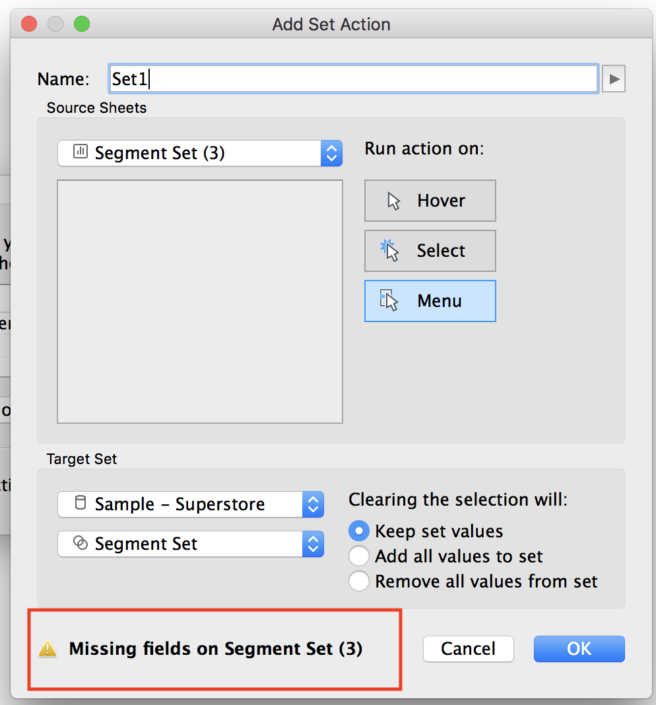Open the Segment Set (3) source sheet dropdown
Screen dimensions: 656x705
(x=331, y=153)
